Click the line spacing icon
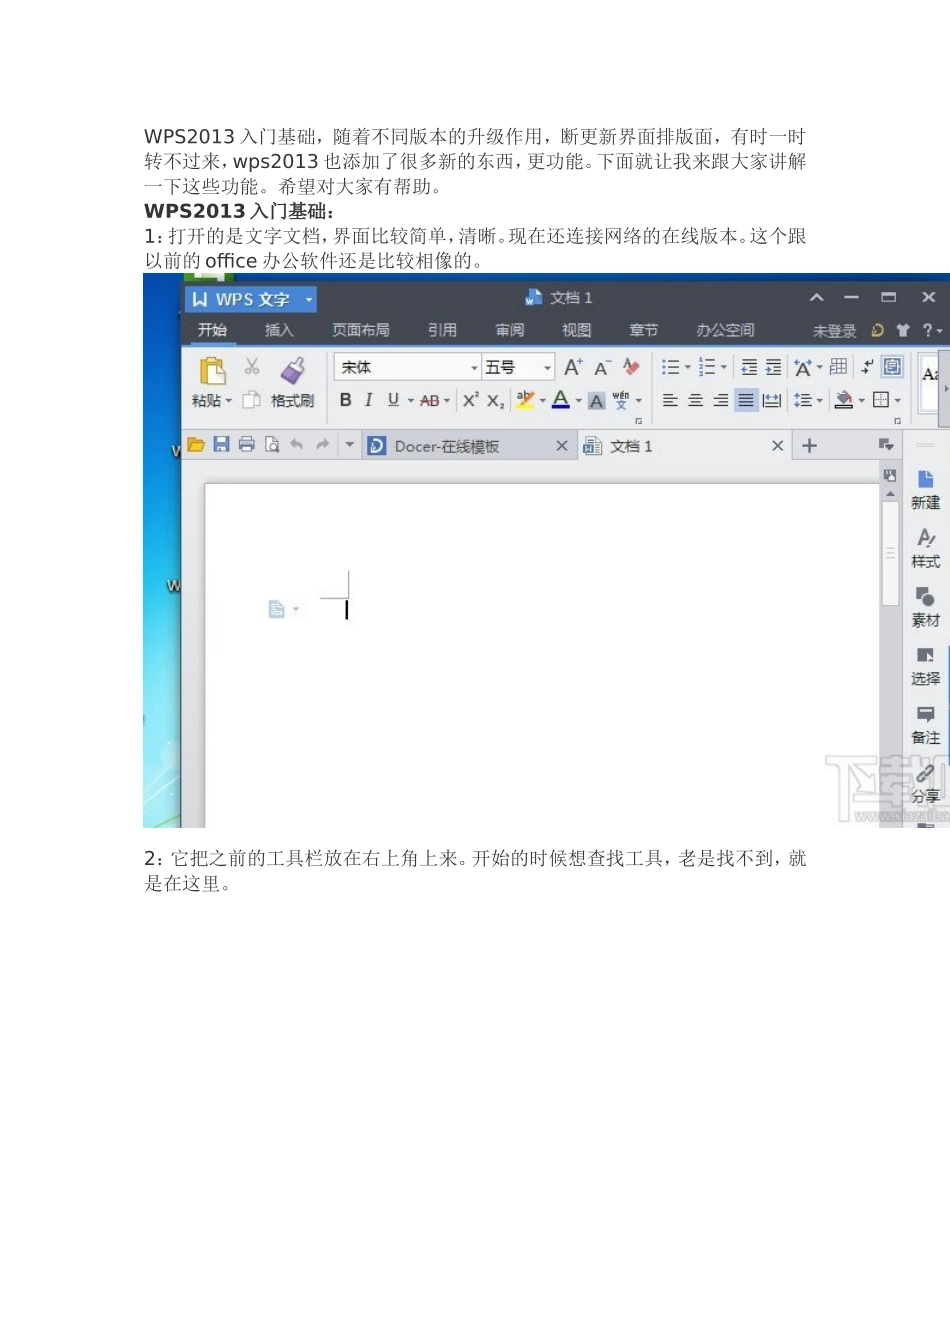This screenshot has height=1344, width=950. [x=802, y=400]
